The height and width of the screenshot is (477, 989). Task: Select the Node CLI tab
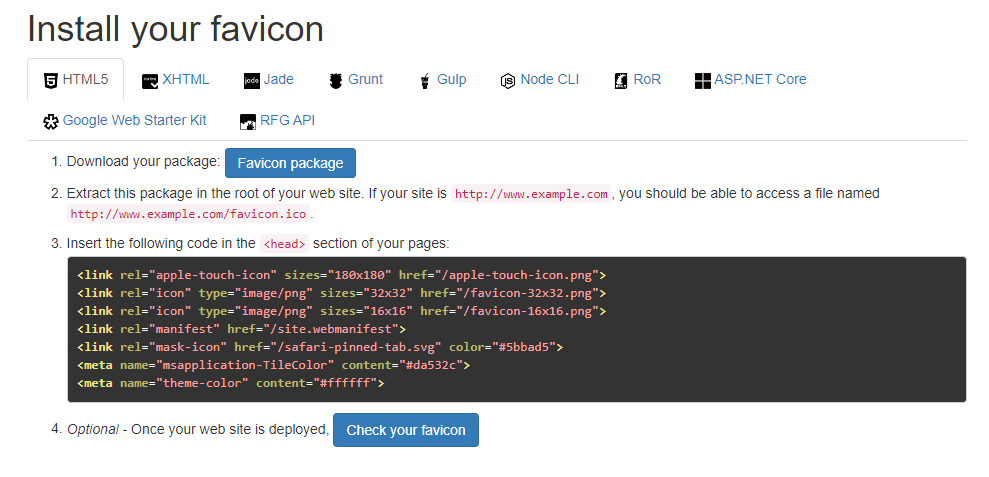point(549,79)
